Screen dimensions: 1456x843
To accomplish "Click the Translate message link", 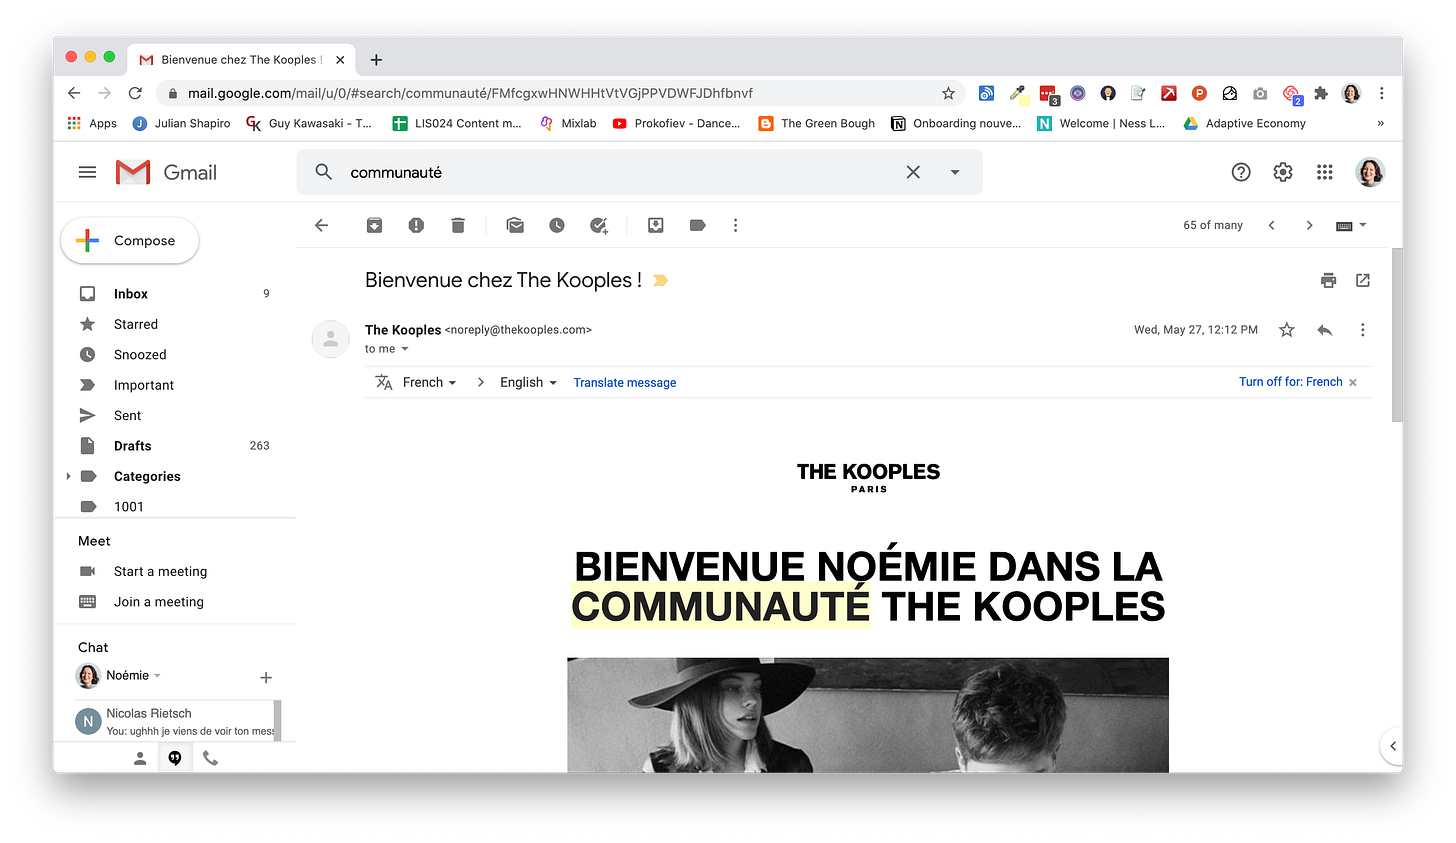I will 625,383.
